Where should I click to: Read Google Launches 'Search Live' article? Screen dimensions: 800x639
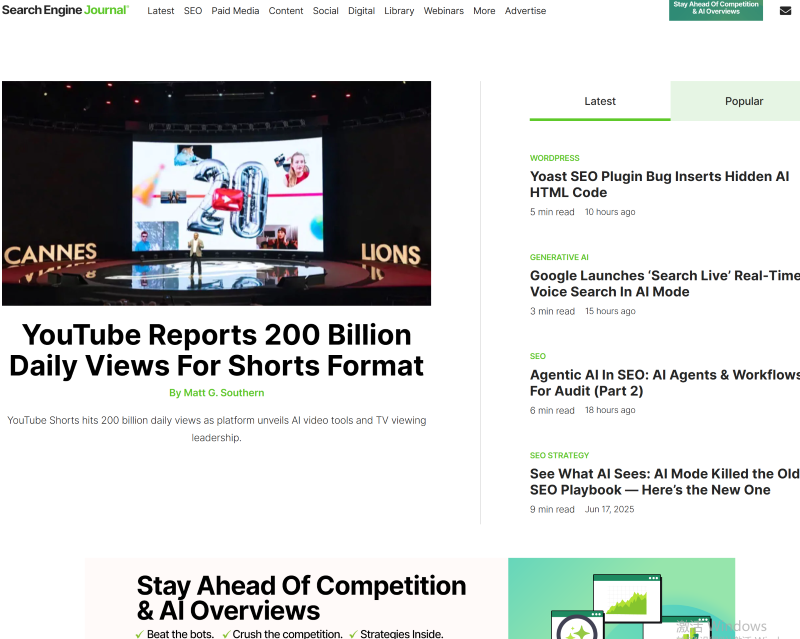point(665,283)
